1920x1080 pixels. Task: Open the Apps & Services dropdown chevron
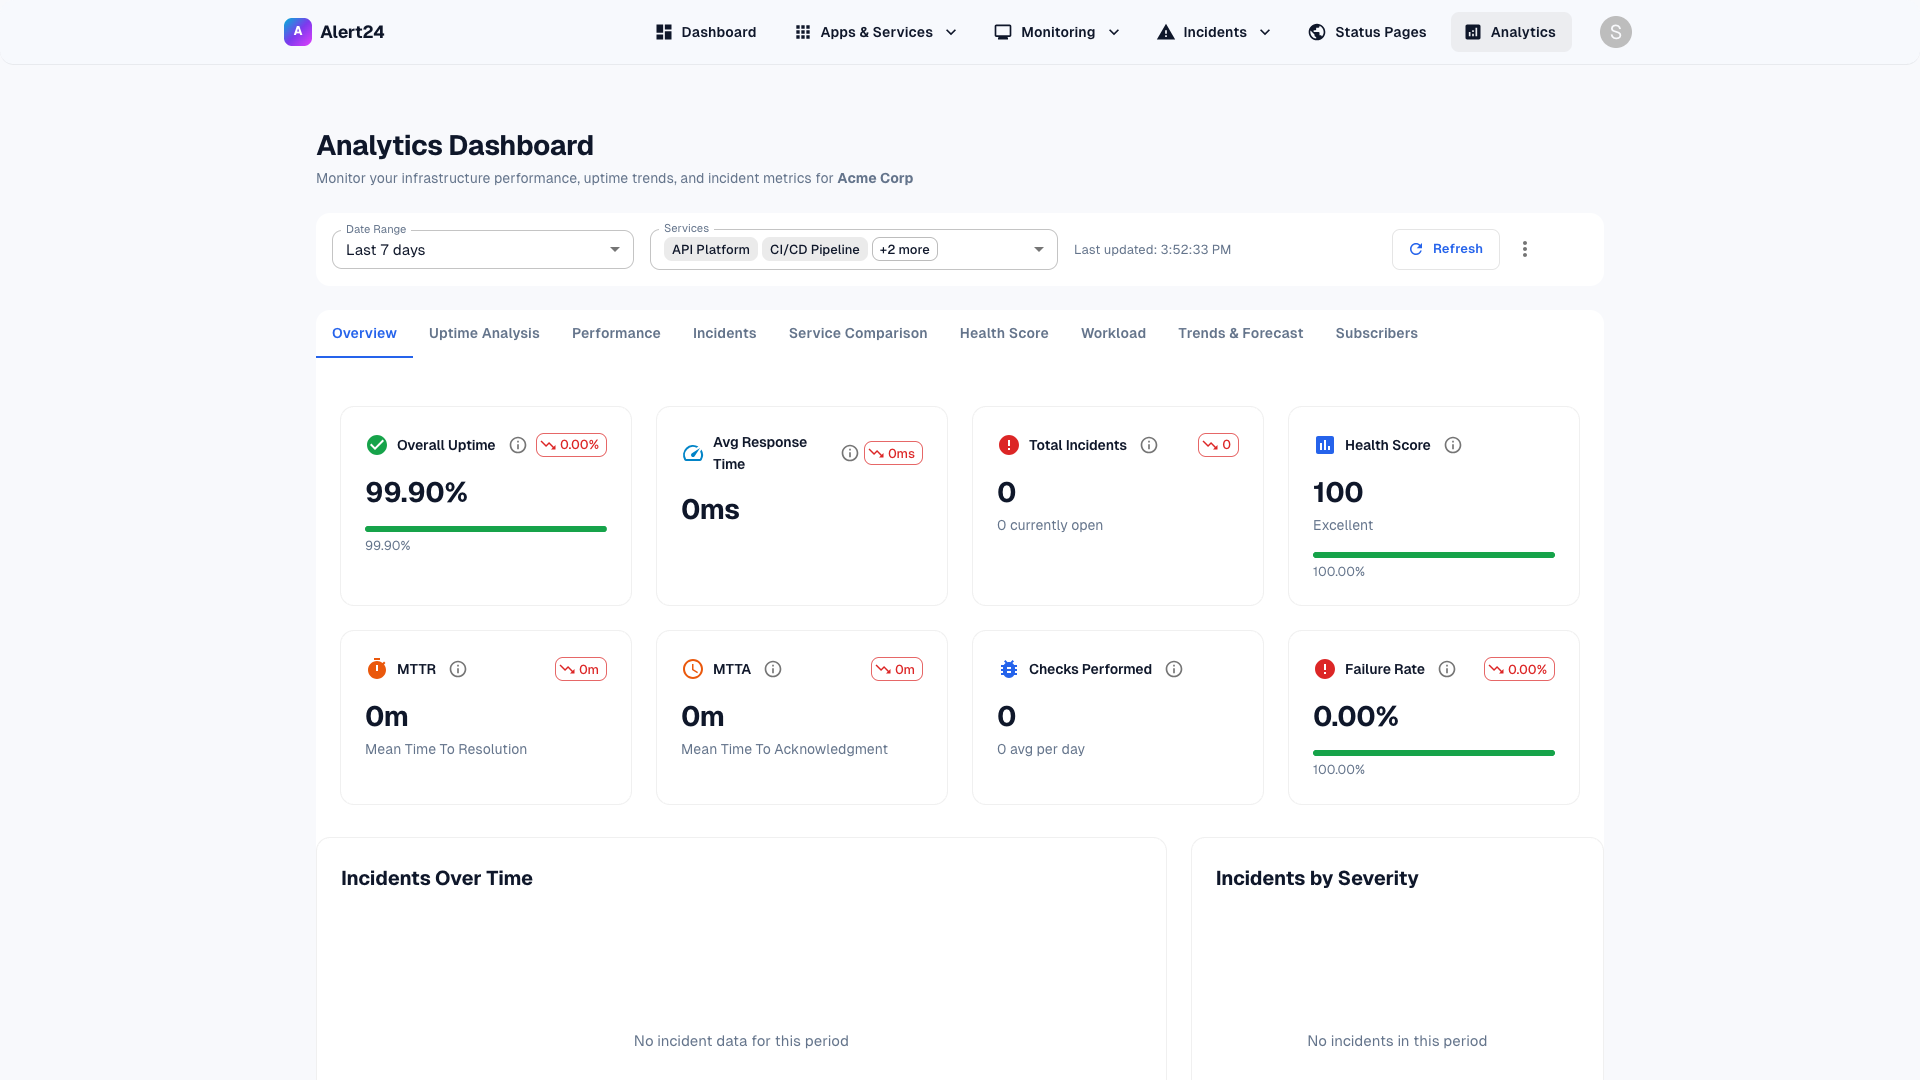click(949, 31)
